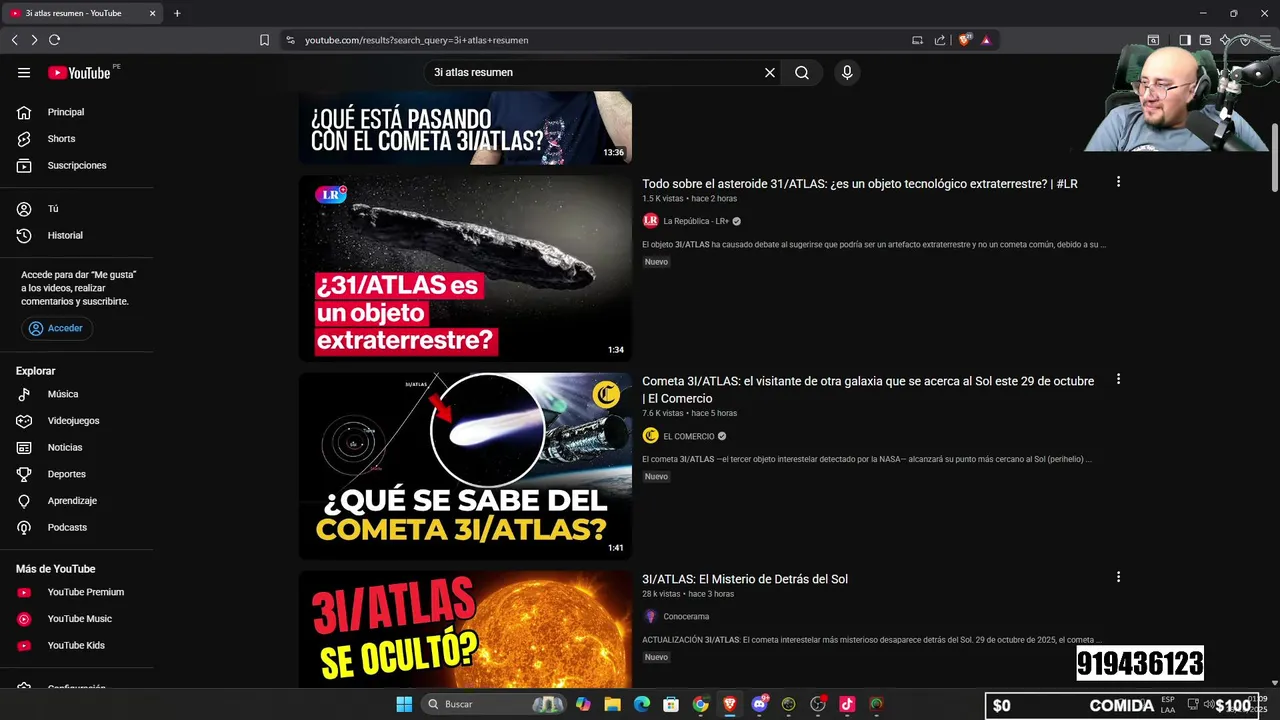Open Suscripciones in the sidebar
The width and height of the screenshot is (1280, 720).
pos(77,165)
